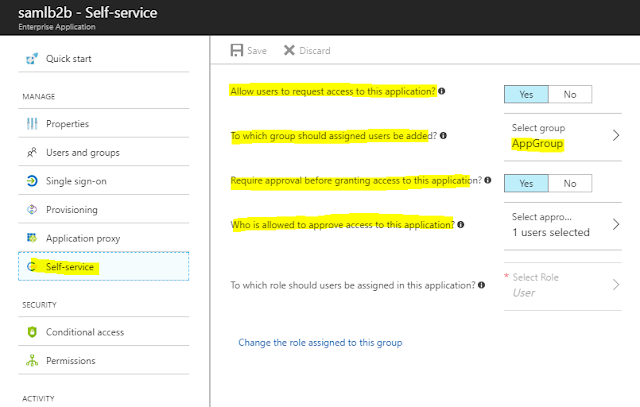Click the Users and groups icon

click(x=30, y=153)
